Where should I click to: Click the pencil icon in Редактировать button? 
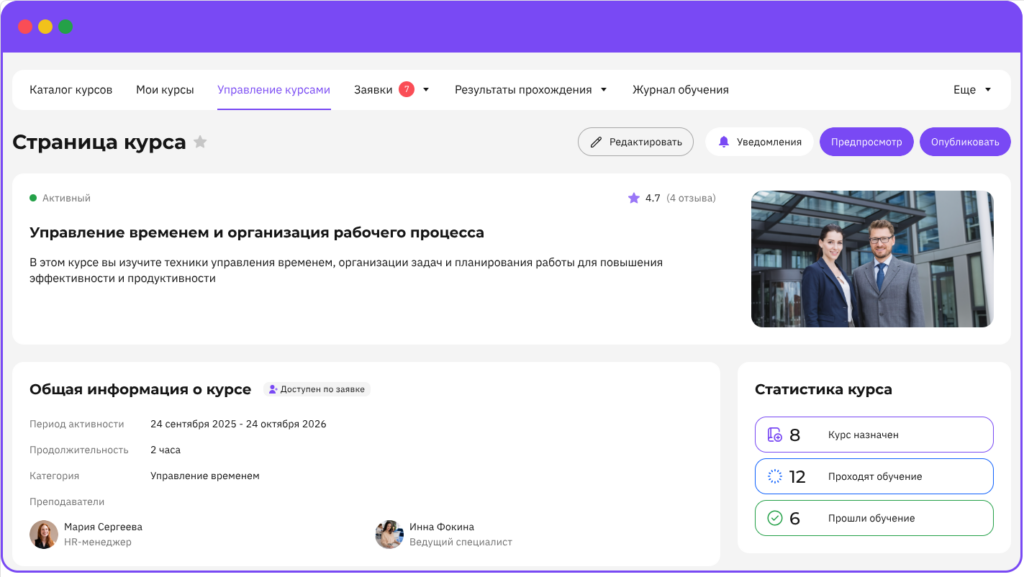(x=596, y=142)
